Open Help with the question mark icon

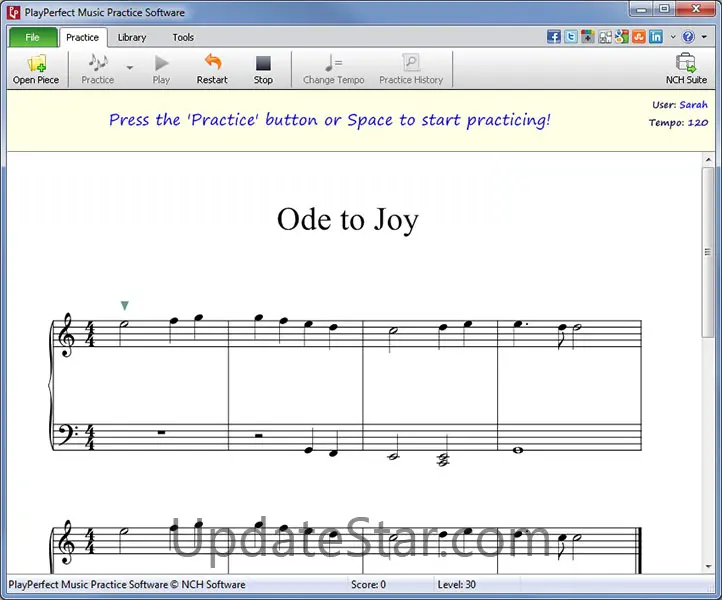(x=688, y=37)
